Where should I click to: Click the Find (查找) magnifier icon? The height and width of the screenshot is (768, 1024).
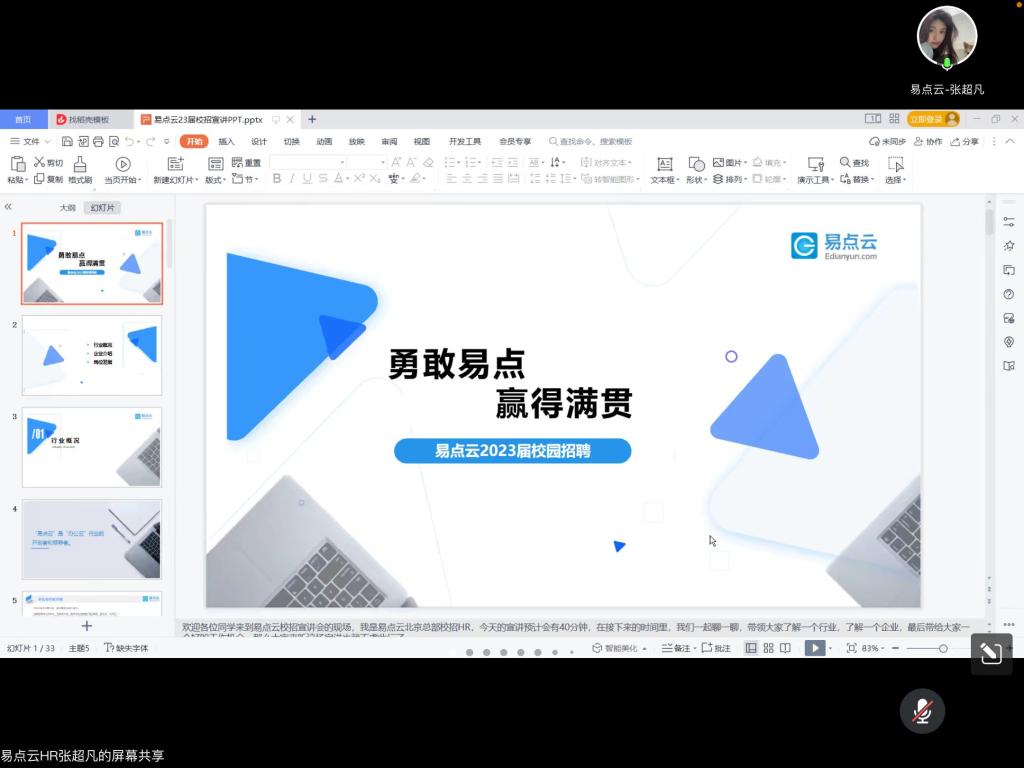845,162
